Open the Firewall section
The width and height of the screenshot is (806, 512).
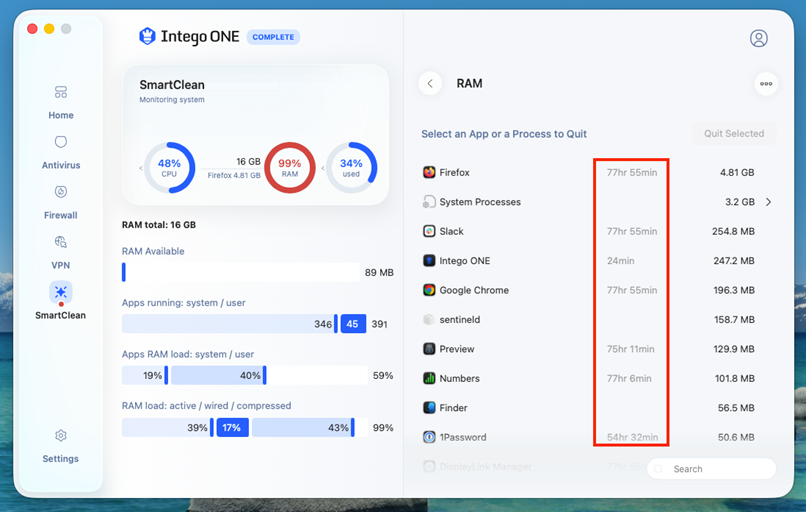[61, 202]
